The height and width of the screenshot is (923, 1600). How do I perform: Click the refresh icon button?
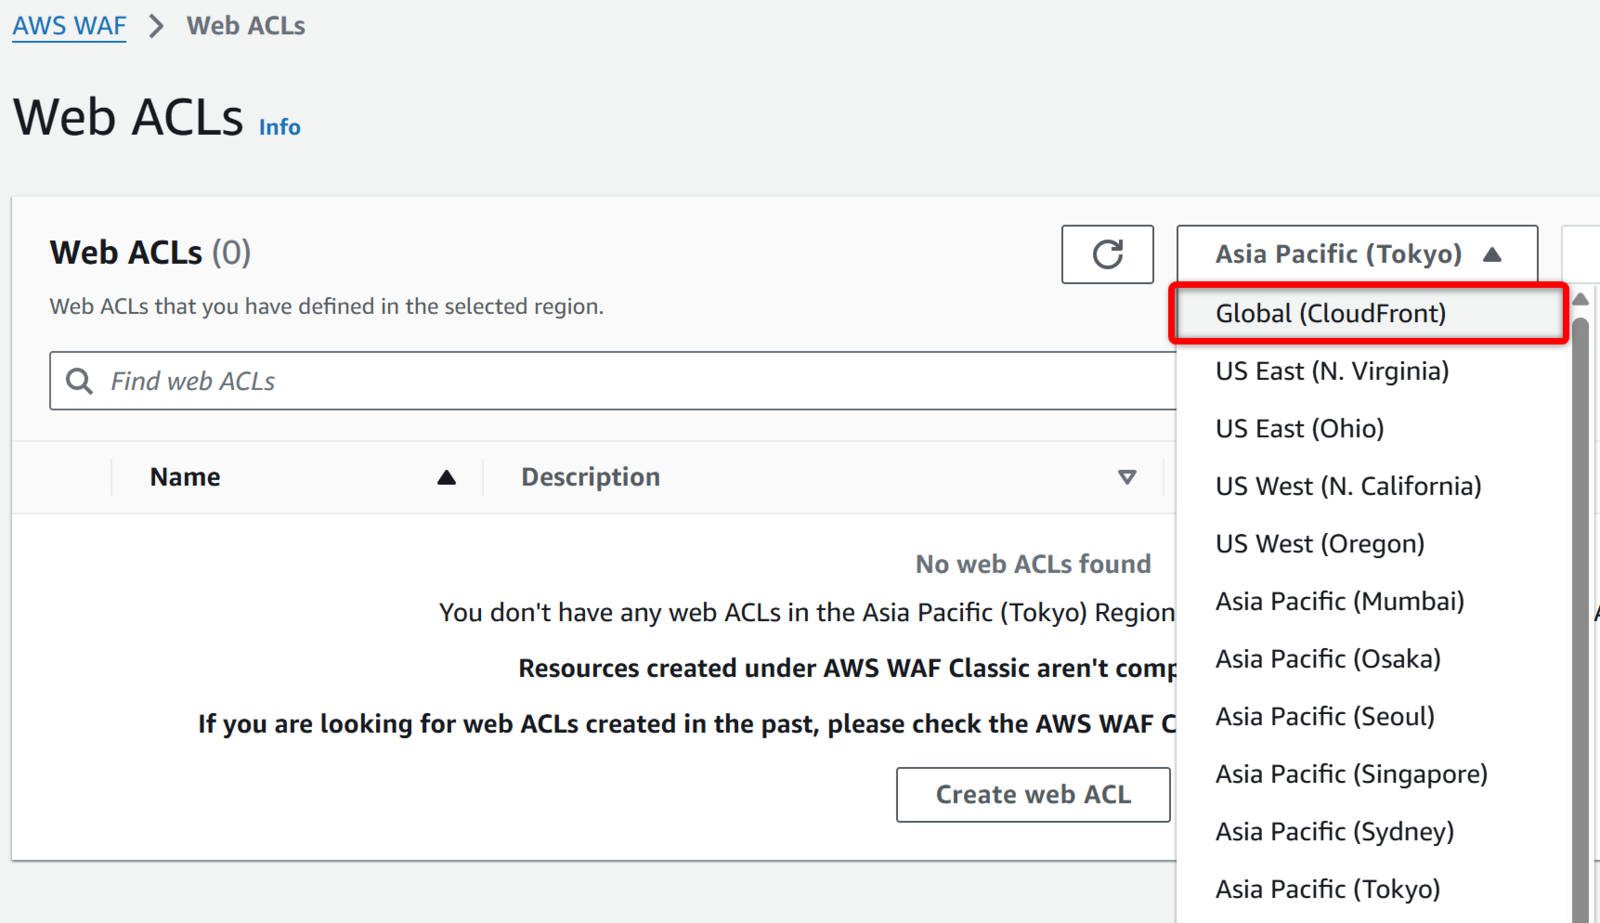tap(1107, 254)
